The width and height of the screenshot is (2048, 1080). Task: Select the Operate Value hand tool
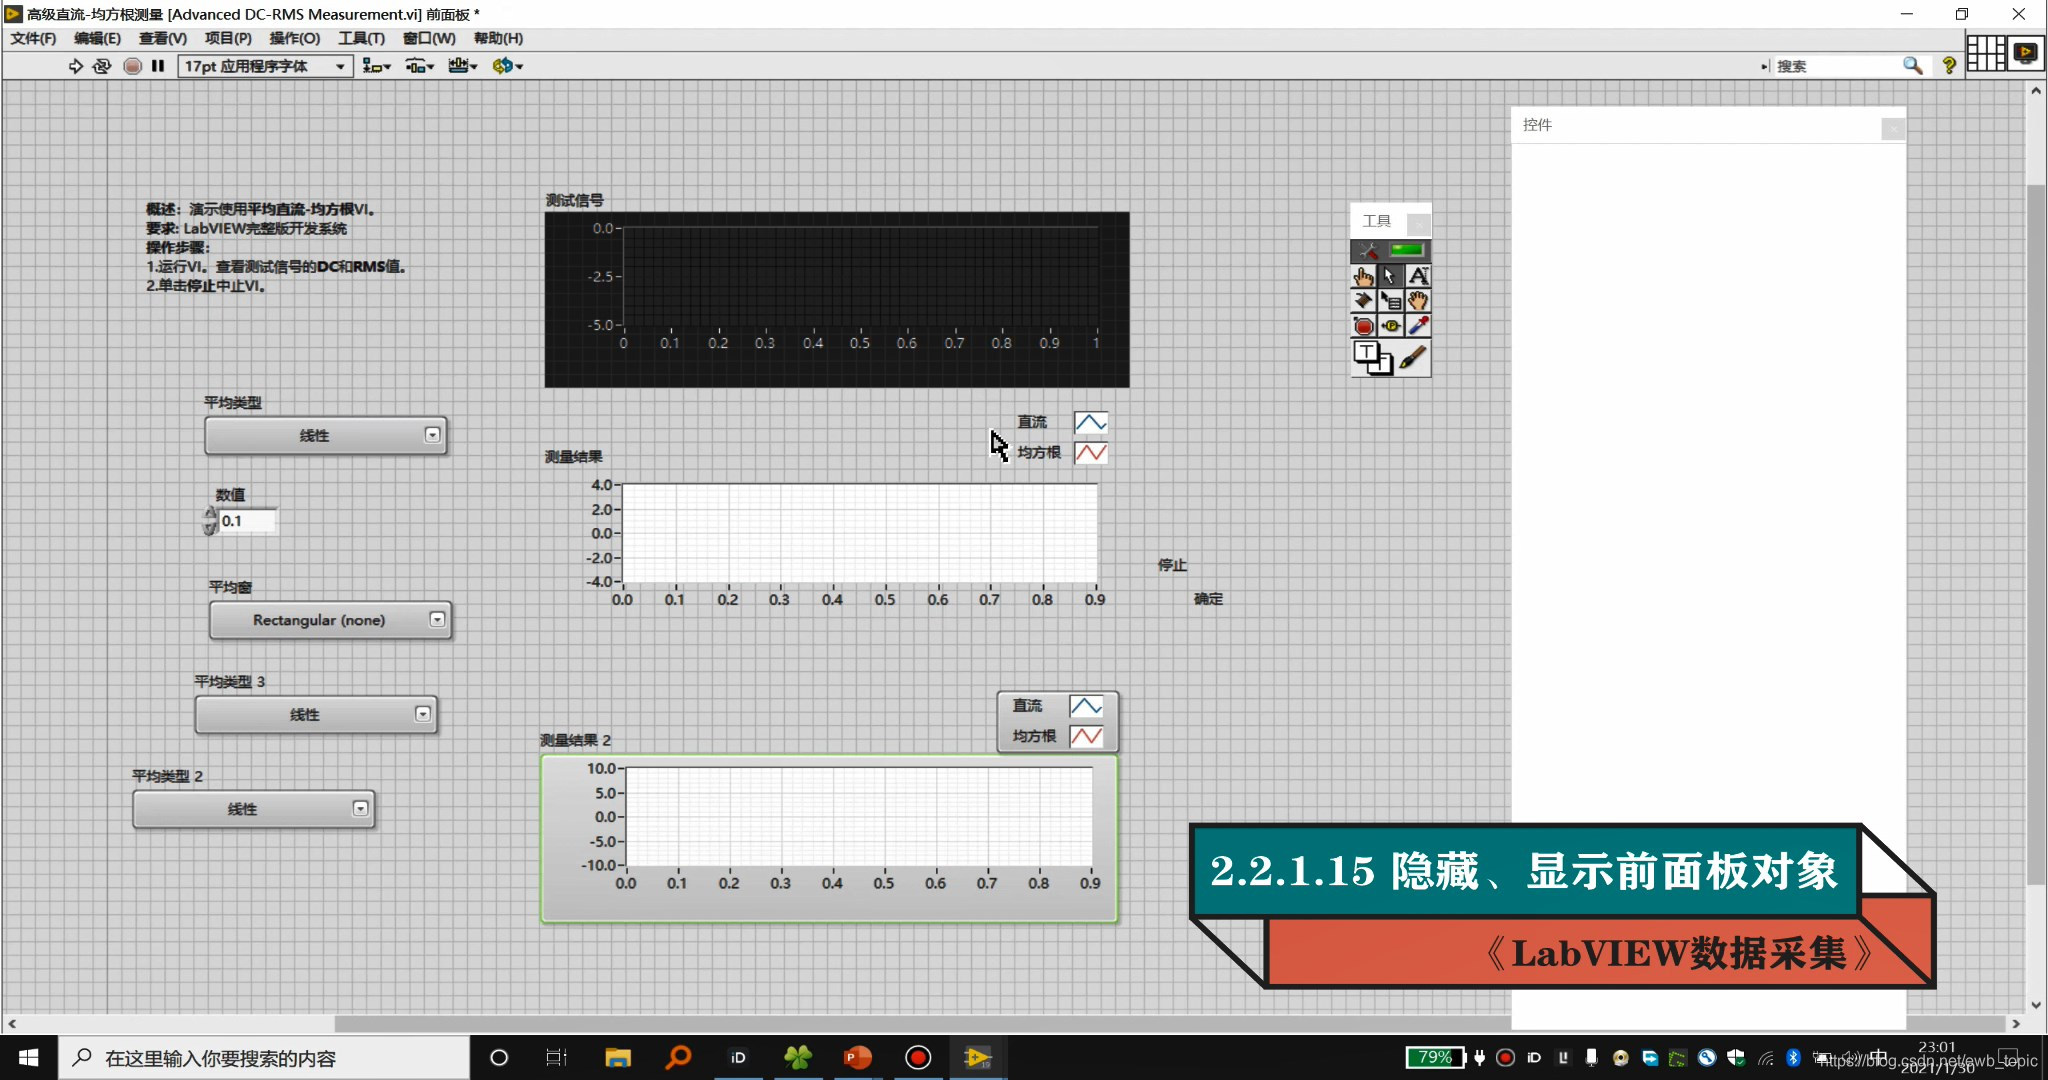pos(1363,276)
